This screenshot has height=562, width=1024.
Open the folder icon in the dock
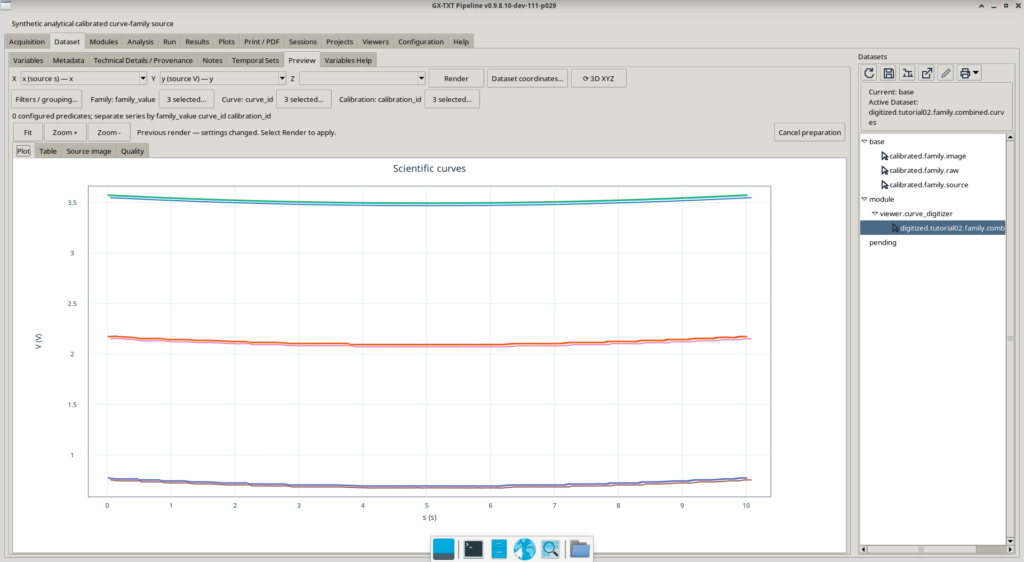point(579,549)
